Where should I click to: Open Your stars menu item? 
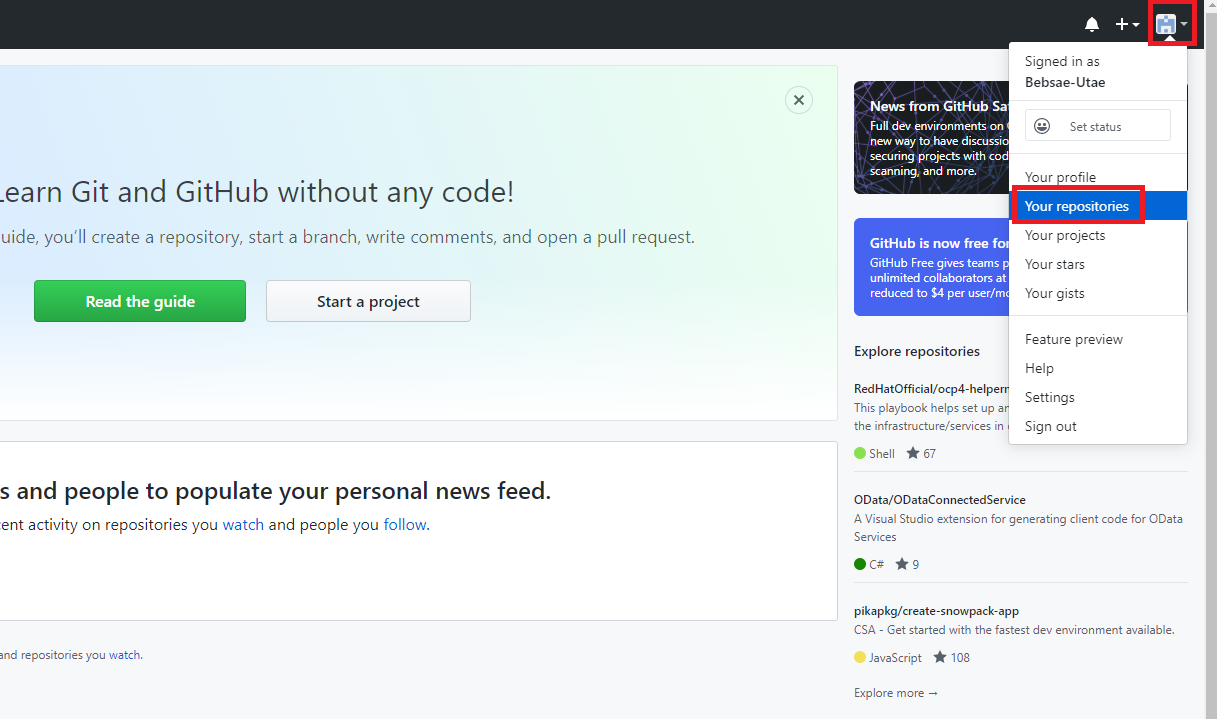[x=1098, y=264]
